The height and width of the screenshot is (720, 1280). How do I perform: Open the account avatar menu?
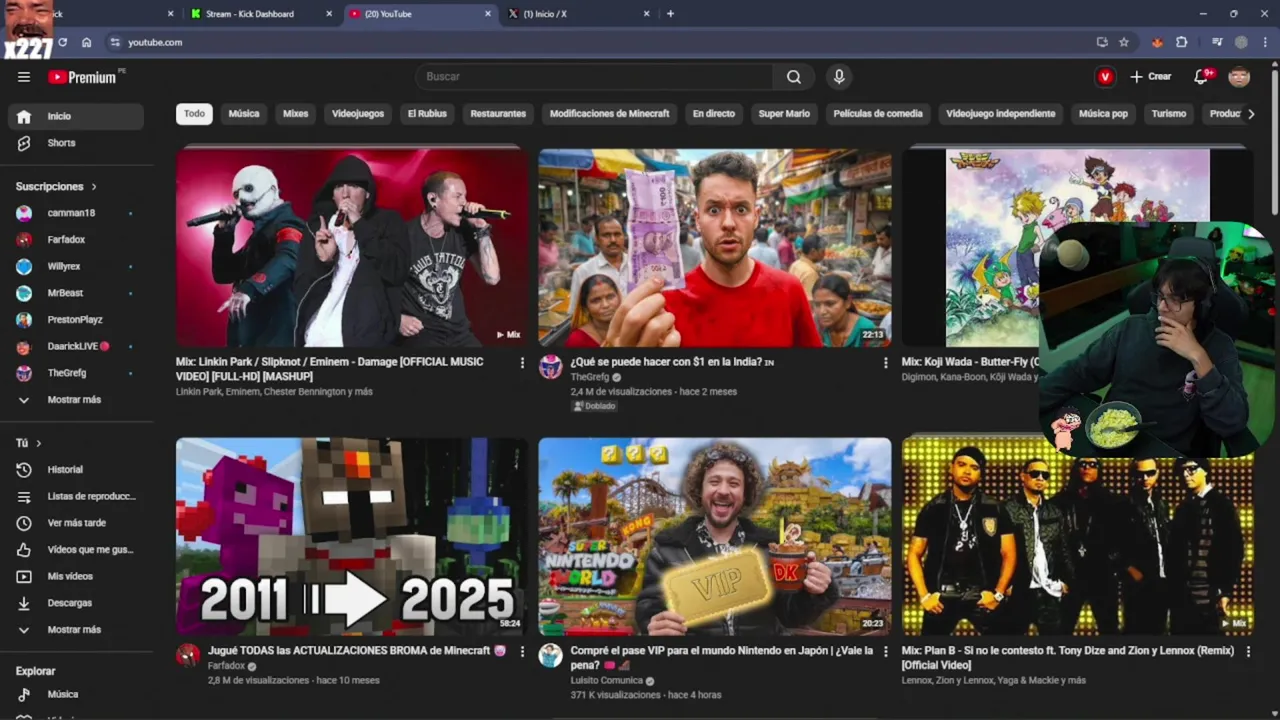(1239, 77)
